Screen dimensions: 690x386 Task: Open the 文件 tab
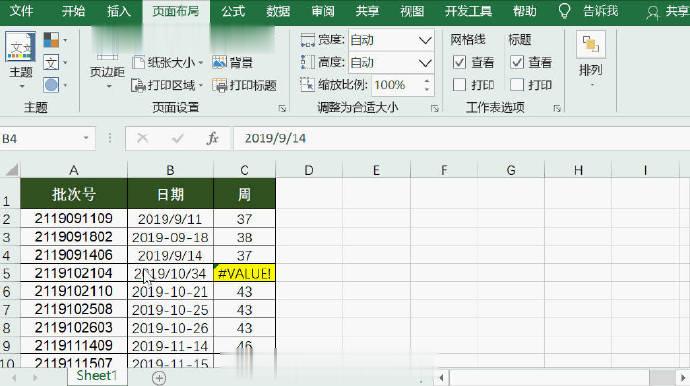(21, 11)
